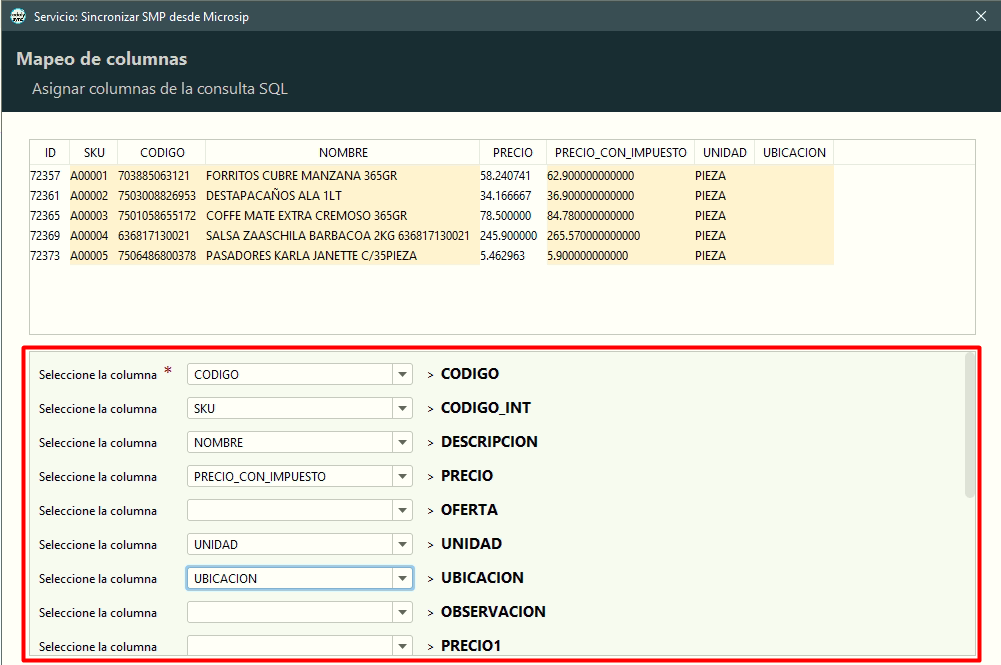Click the UNIDAD column header in table

(x=725, y=153)
